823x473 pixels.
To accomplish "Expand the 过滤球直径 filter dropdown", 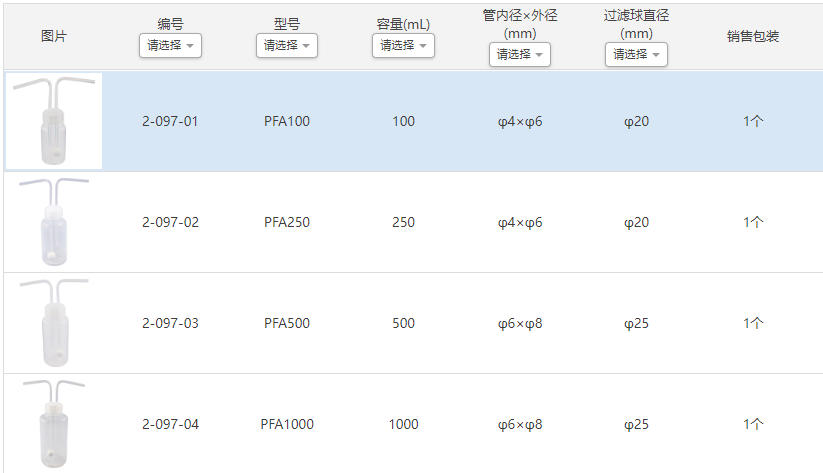I will tap(636, 54).
